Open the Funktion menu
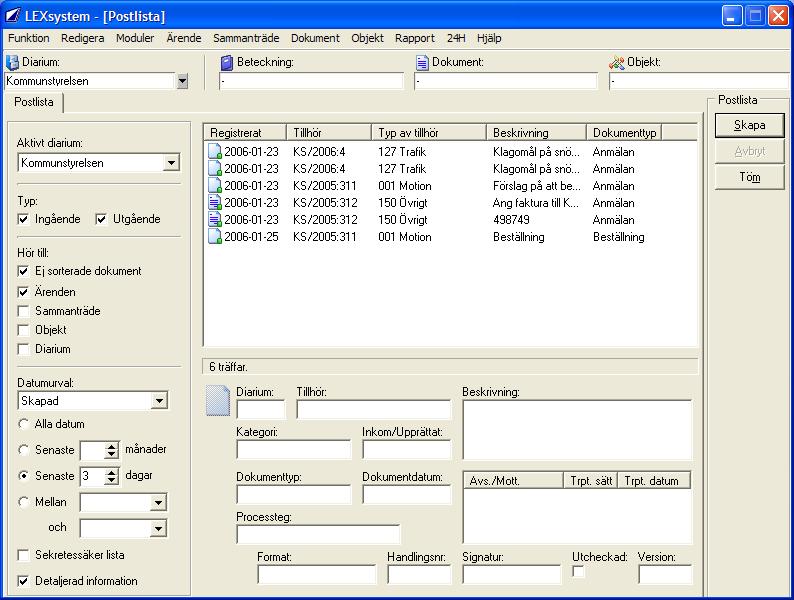The width and height of the screenshot is (794, 600). [x=29, y=38]
